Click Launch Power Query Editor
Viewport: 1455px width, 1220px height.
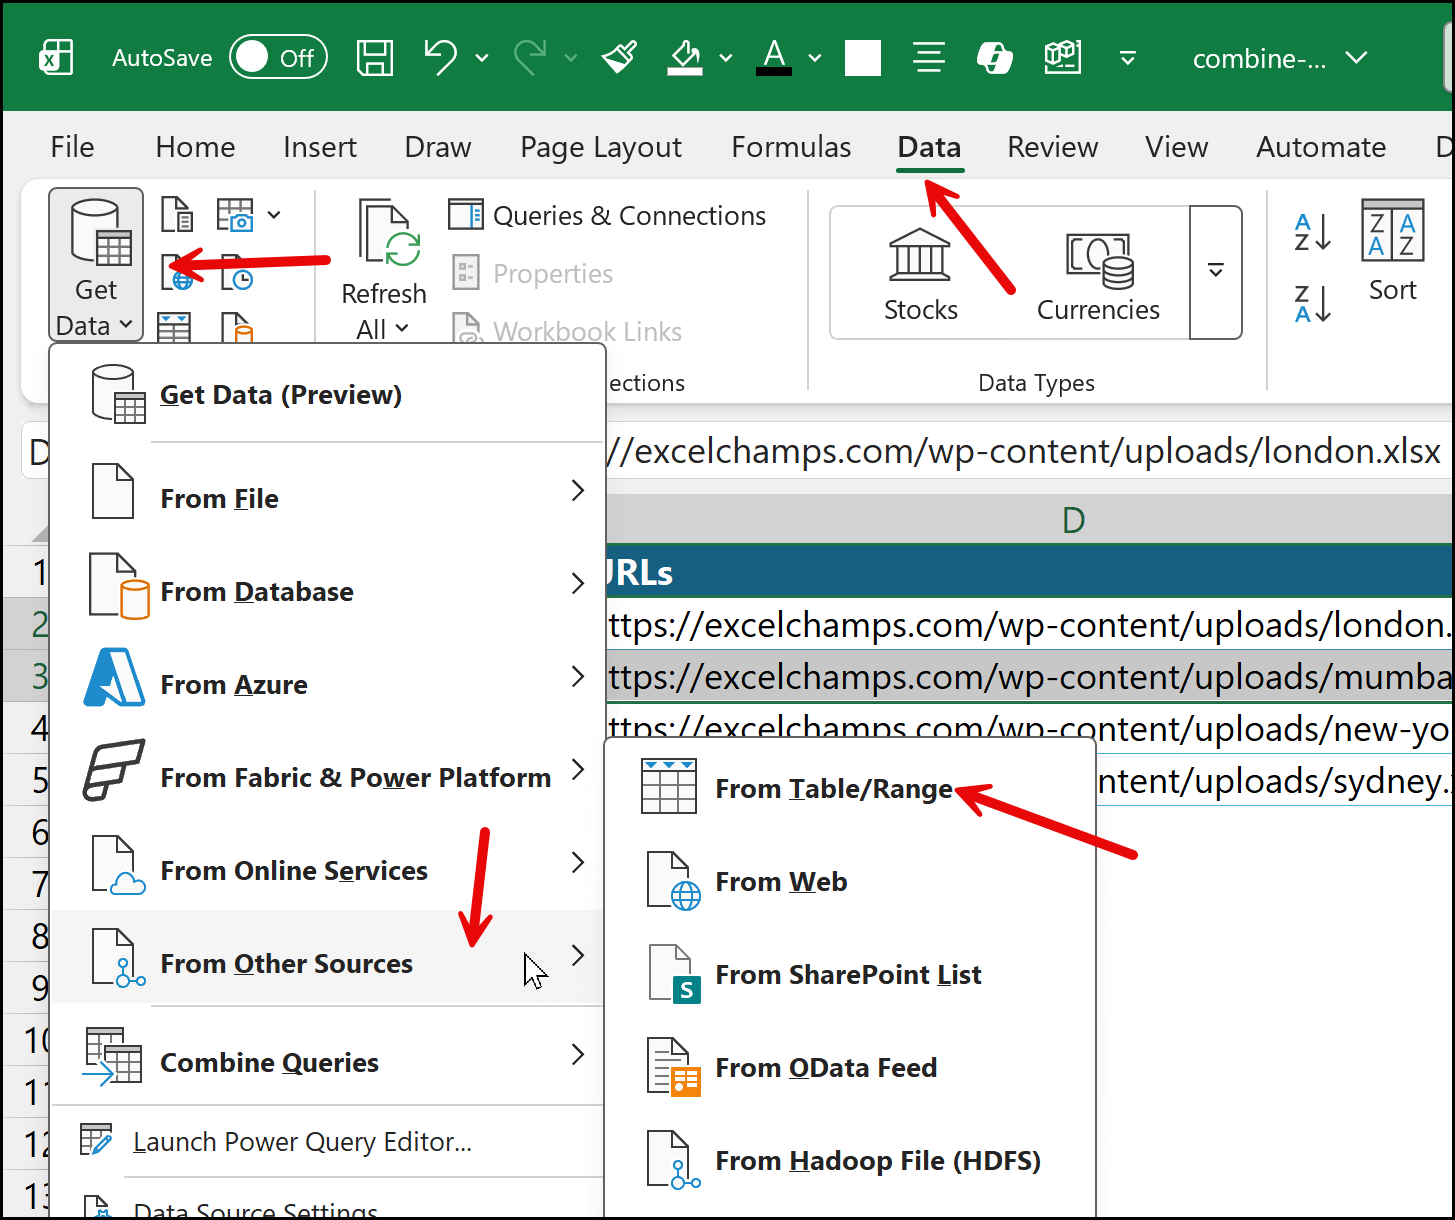302,1142
